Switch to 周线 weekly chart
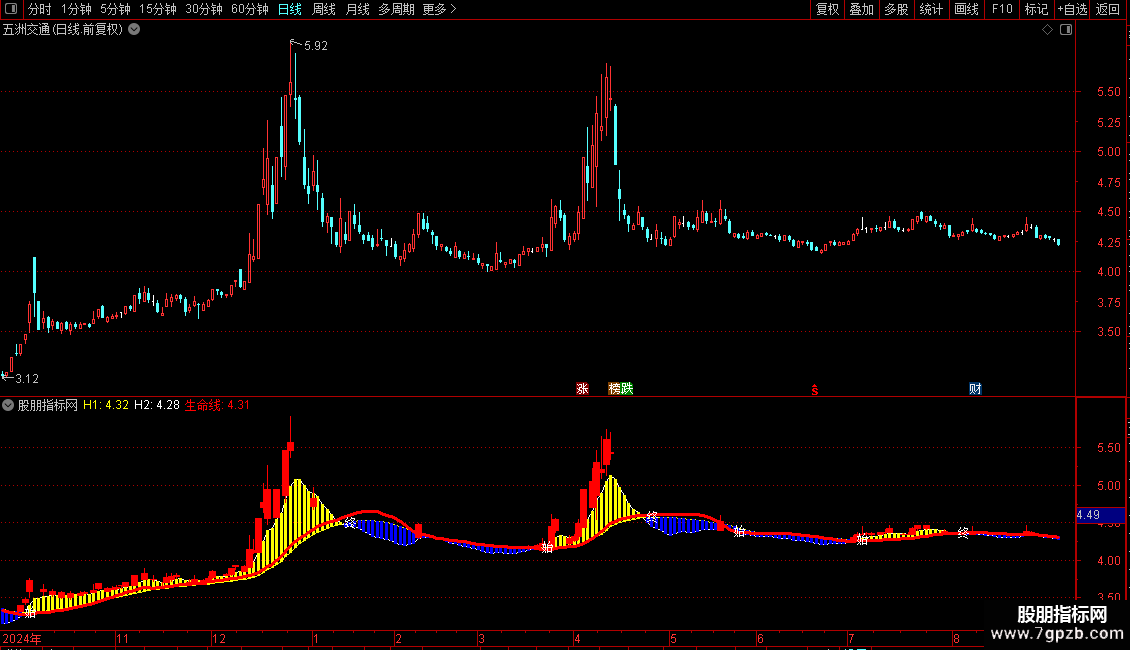Image resolution: width=1130 pixels, height=650 pixels. click(x=324, y=9)
